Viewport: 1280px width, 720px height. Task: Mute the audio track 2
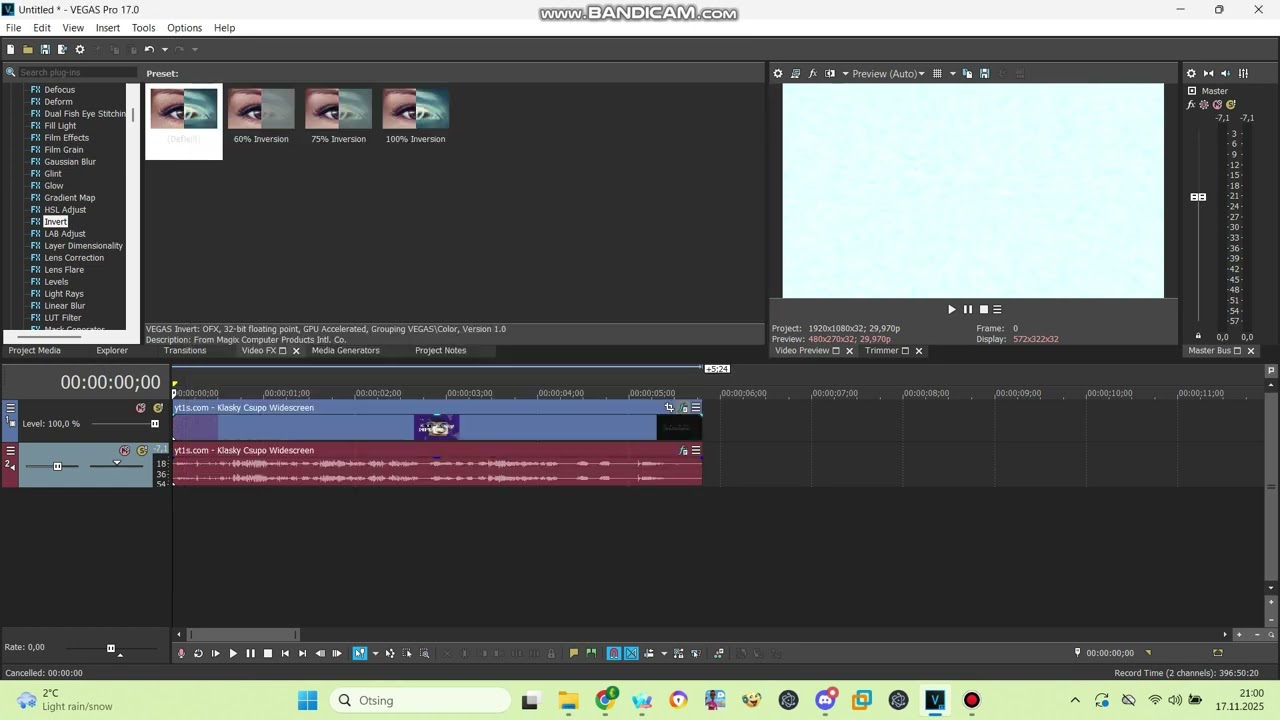pos(125,451)
